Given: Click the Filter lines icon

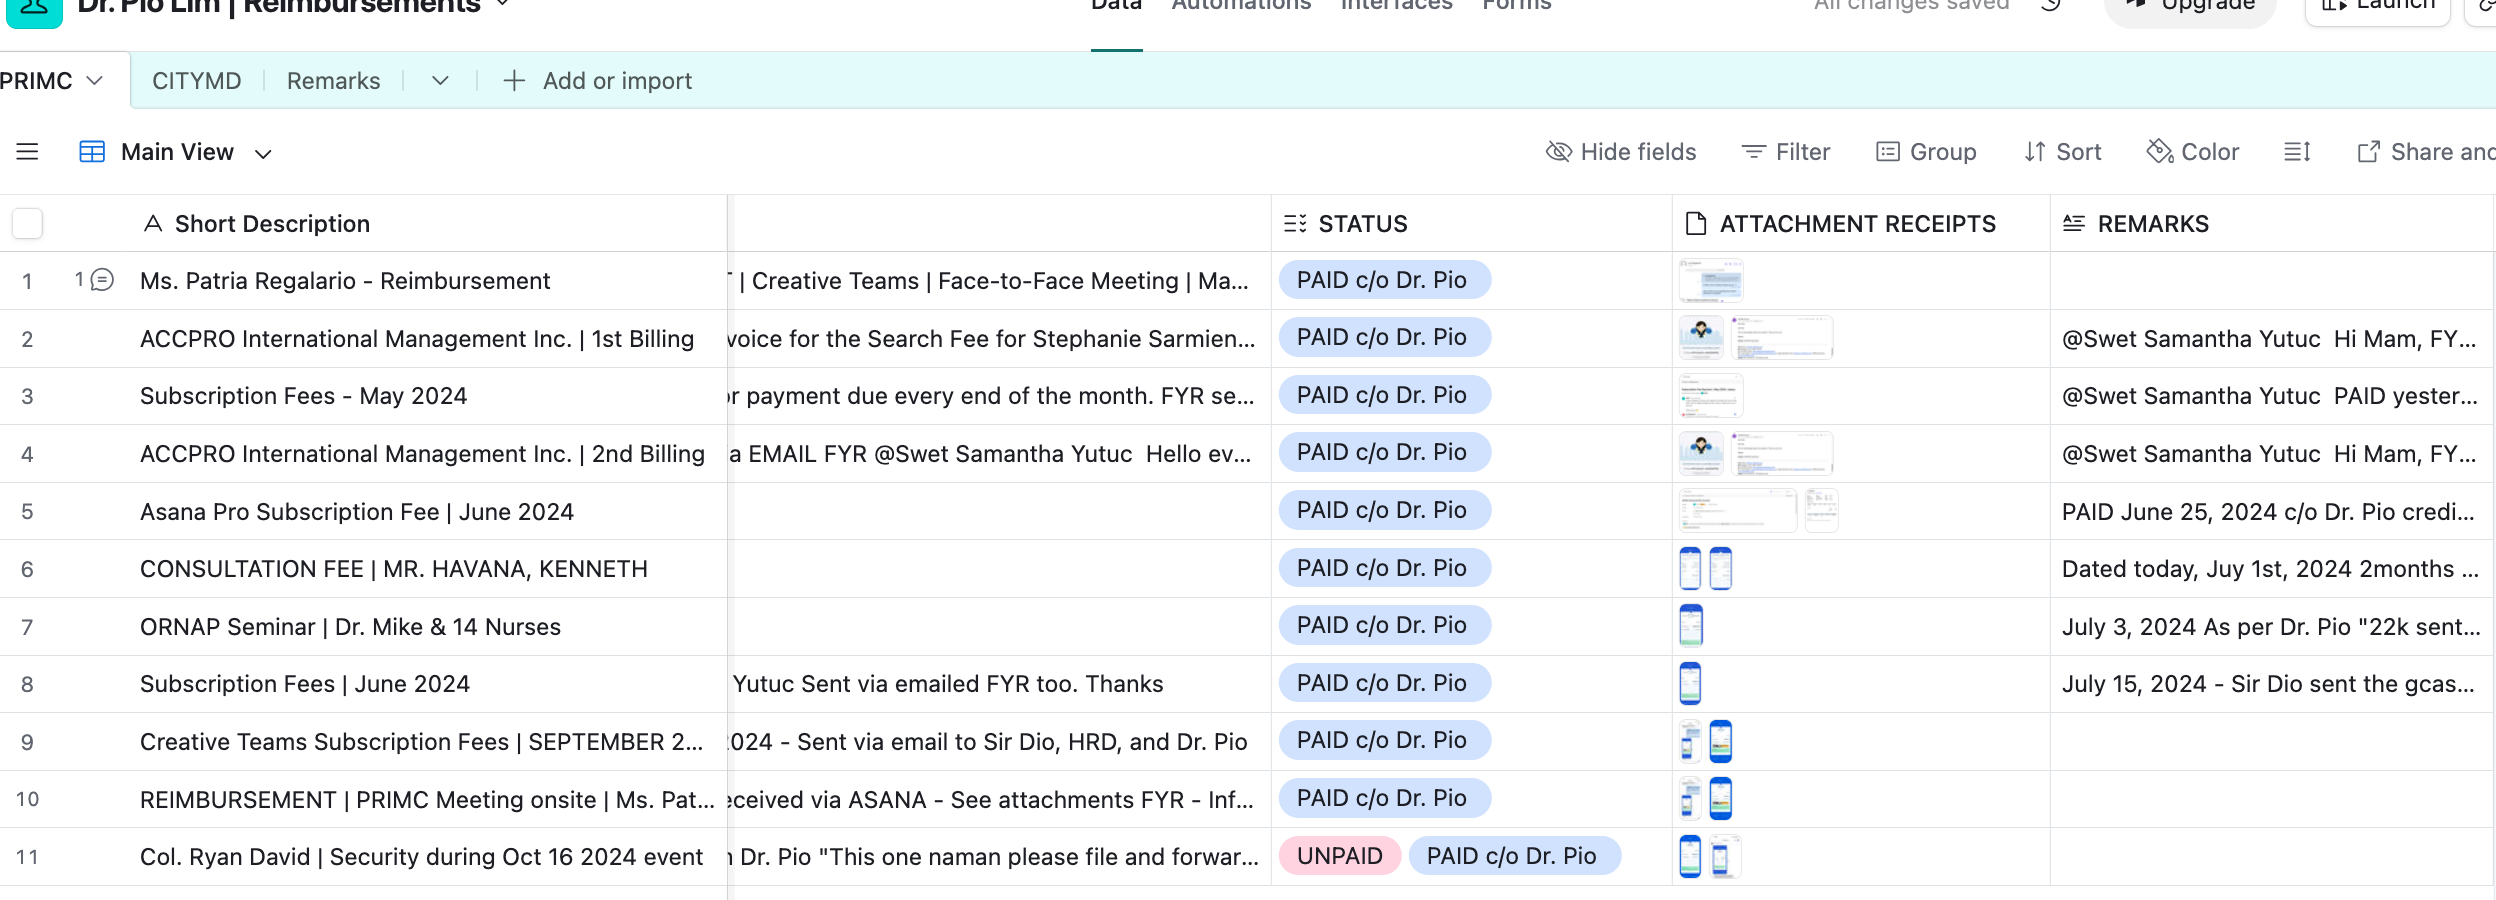Looking at the screenshot, I should [x=1753, y=152].
